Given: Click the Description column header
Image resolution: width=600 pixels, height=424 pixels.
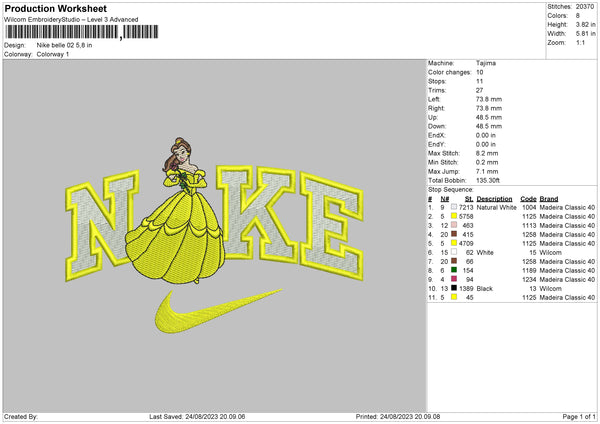Looking at the screenshot, I should point(494,199).
